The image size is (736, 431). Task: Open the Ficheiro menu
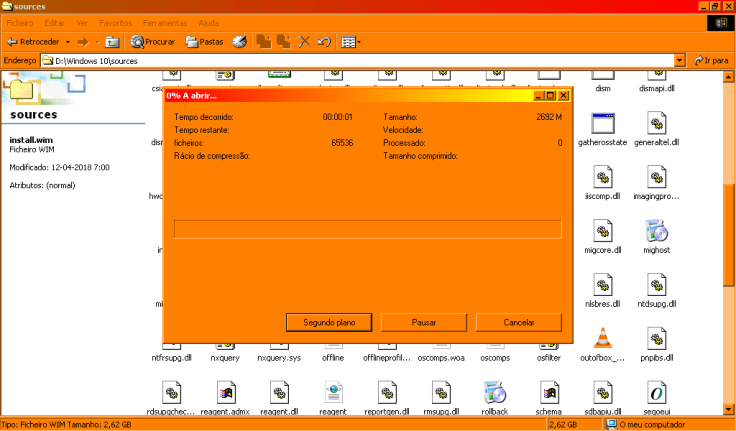point(20,22)
